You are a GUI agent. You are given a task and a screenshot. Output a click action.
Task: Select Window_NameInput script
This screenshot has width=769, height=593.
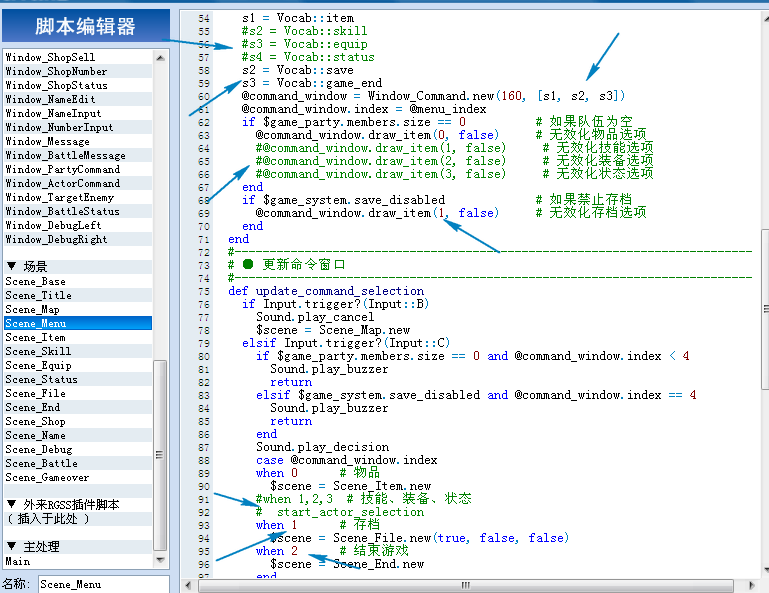pyautogui.click(x=78, y=113)
